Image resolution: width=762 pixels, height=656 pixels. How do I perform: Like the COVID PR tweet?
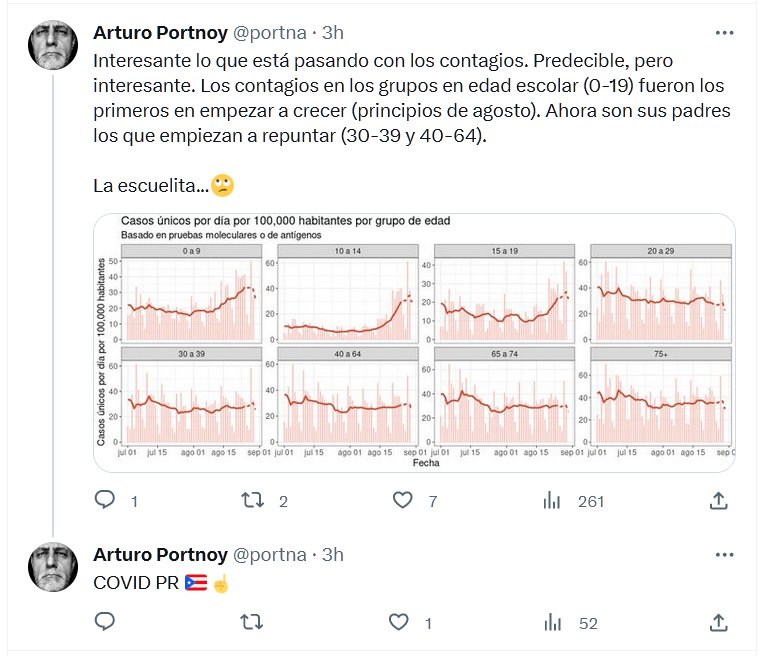pos(399,622)
